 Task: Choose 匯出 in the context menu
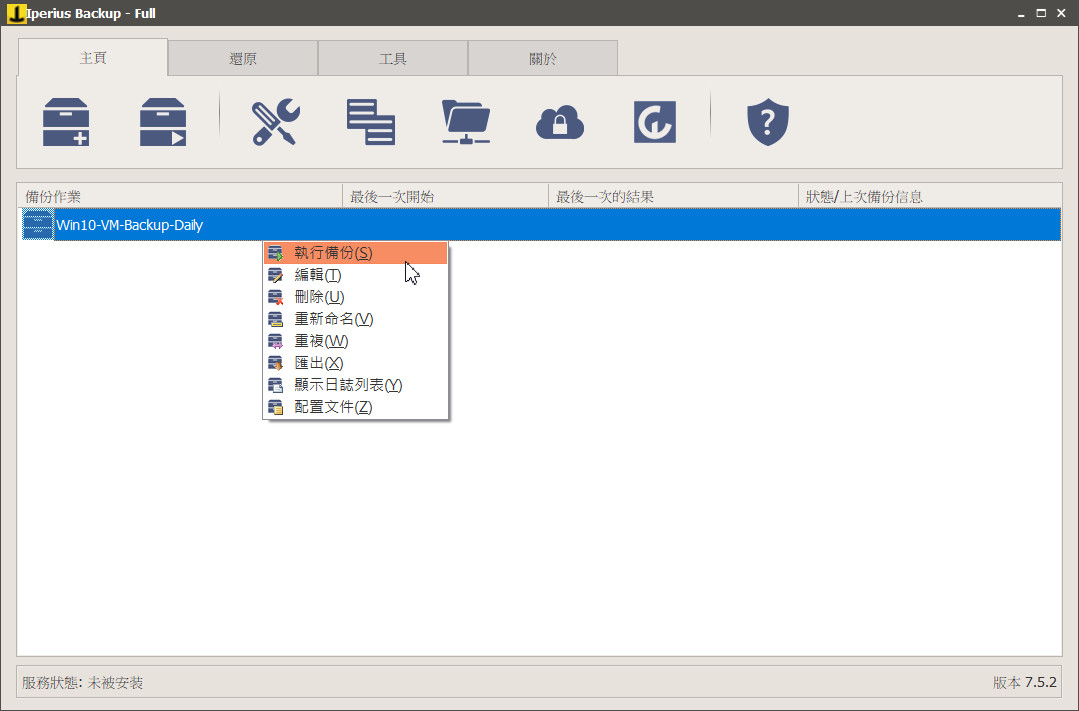pyautogui.click(x=319, y=363)
